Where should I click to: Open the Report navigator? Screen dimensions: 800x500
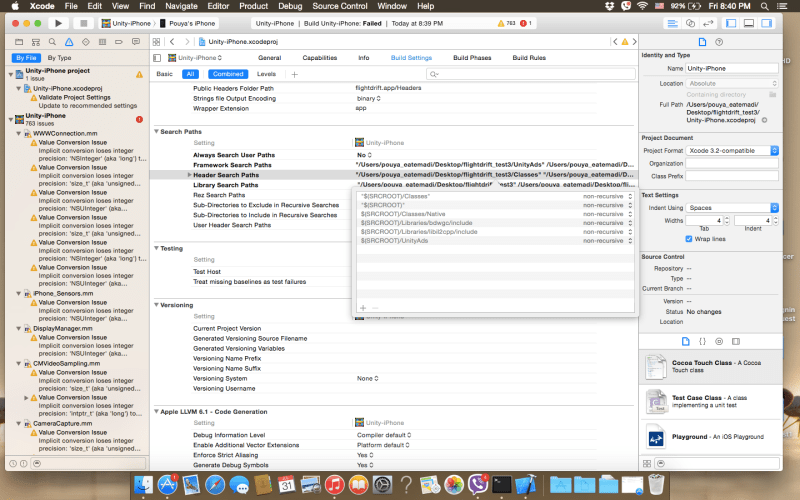tap(136, 42)
